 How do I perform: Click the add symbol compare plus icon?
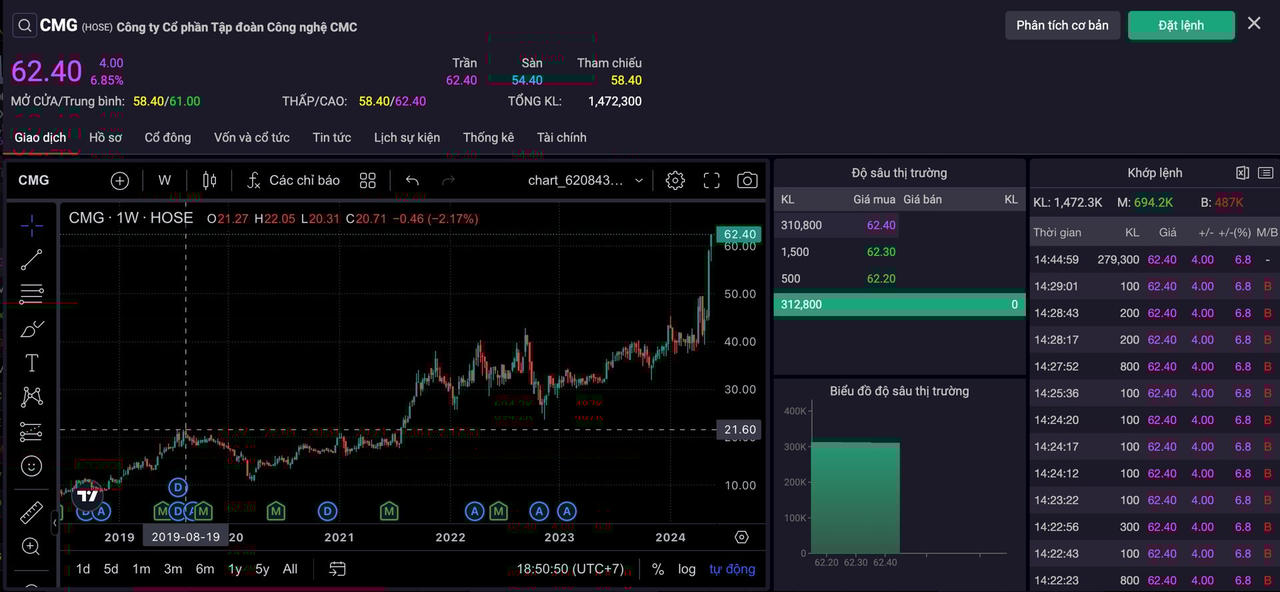coord(120,180)
